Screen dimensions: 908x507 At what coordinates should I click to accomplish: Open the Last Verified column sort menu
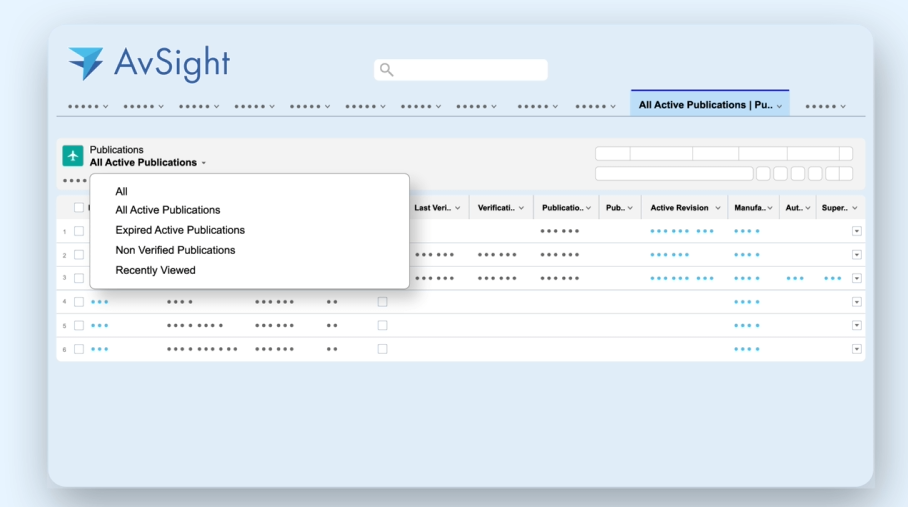point(458,208)
